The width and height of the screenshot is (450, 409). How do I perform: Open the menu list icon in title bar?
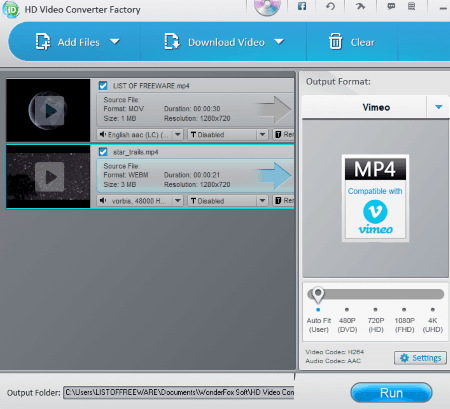[x=412, y=6]
